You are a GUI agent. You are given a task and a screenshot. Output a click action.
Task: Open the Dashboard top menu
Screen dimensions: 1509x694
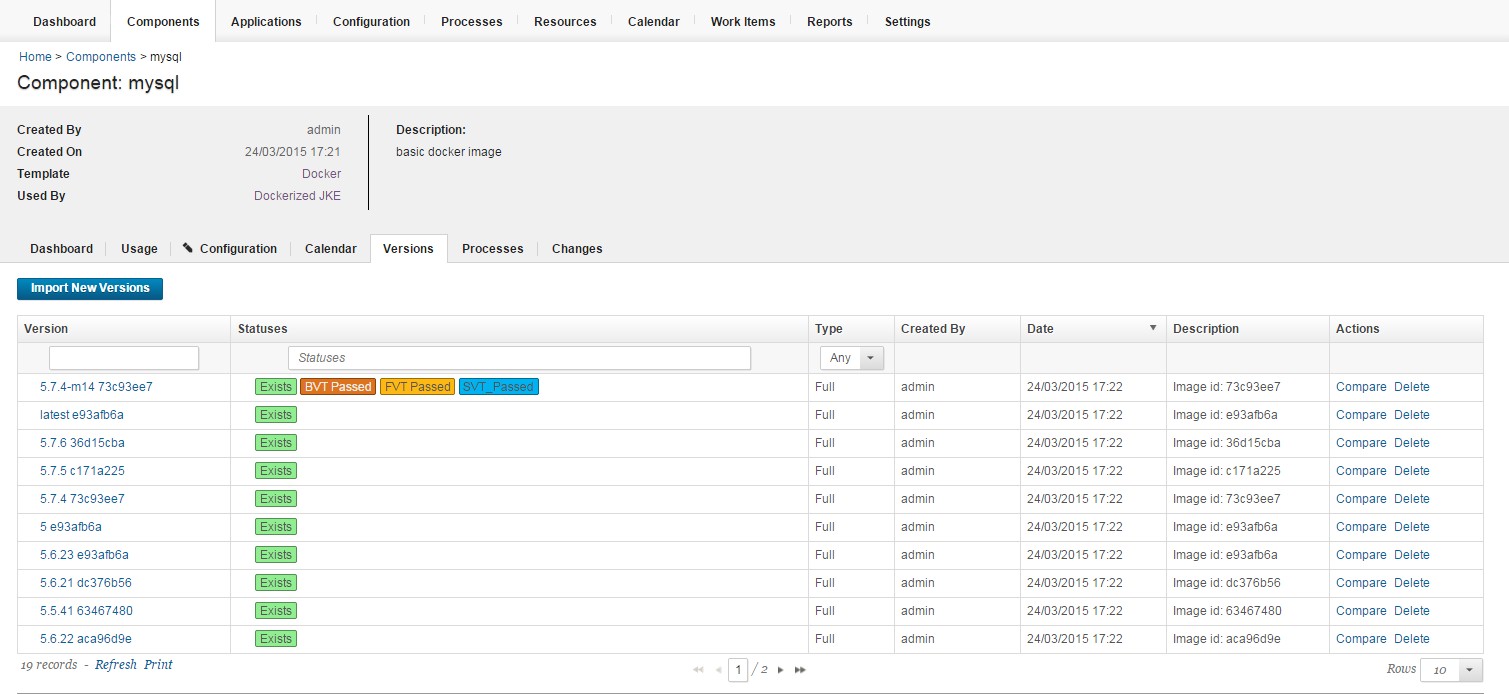click(65, 21)
